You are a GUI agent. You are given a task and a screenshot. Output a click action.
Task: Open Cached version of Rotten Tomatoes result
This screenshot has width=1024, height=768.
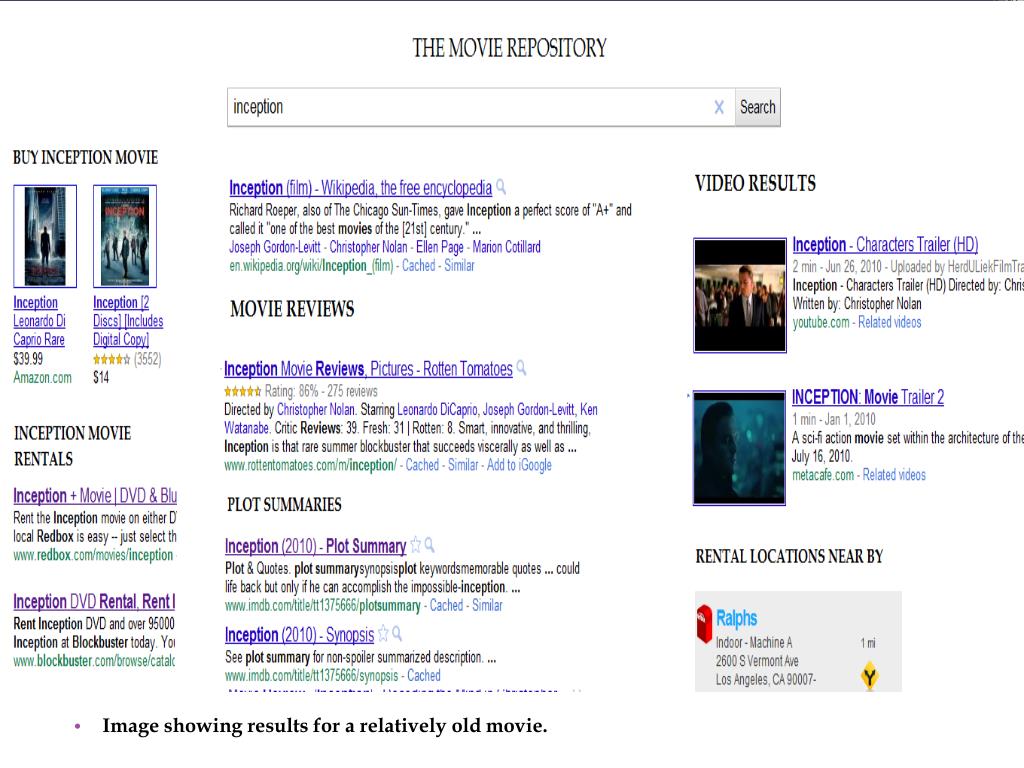pyautogui.click(x=423, y=465)
